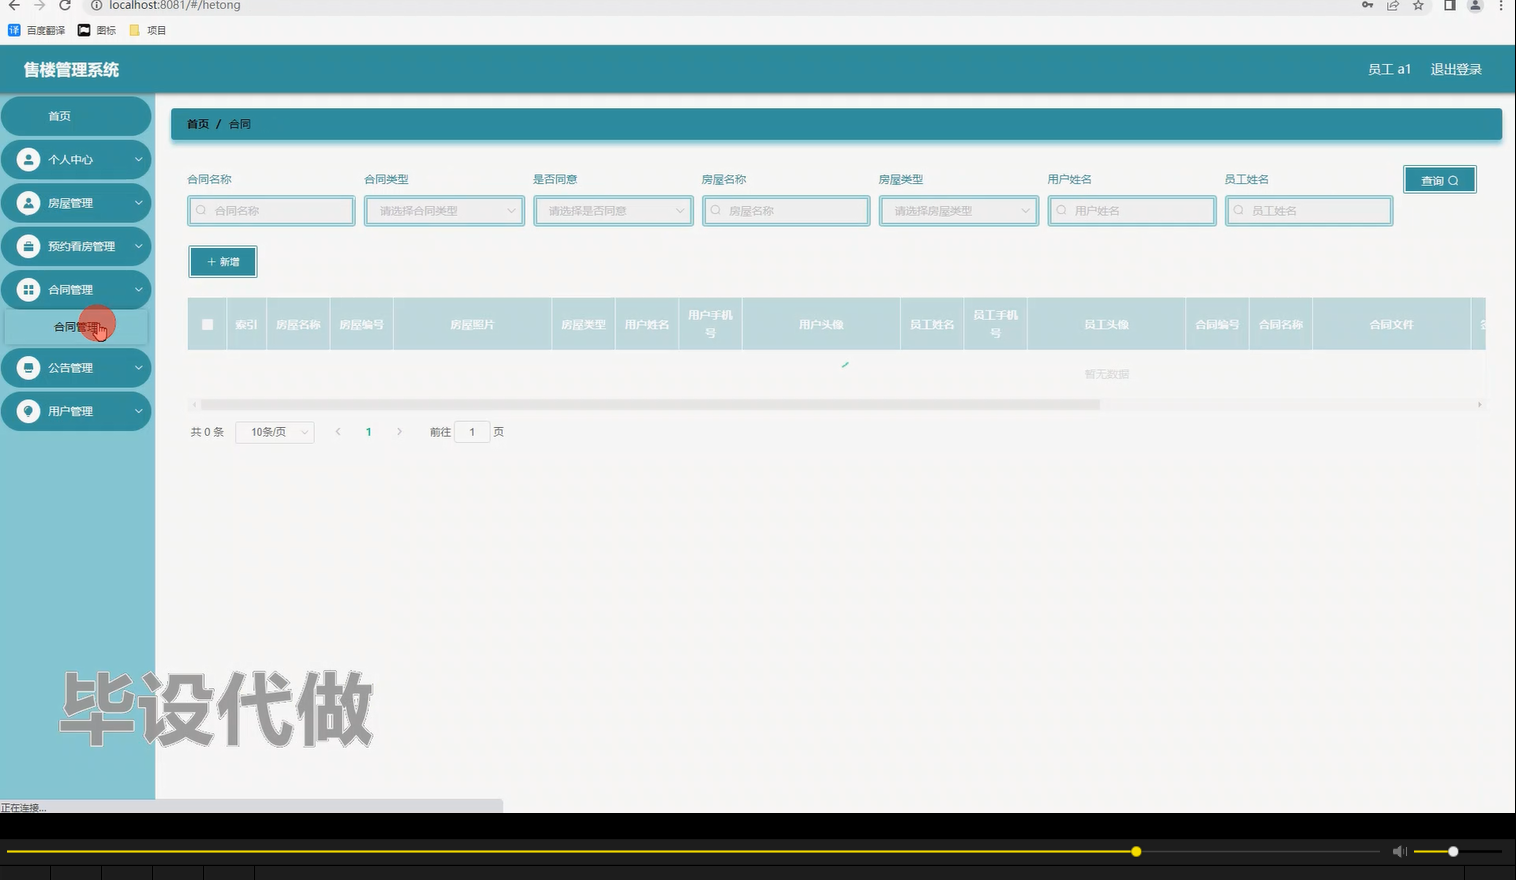Click the 合同编号 column header
The width and height of the screenshot is (1516, 880).
tap(1217, 325)
